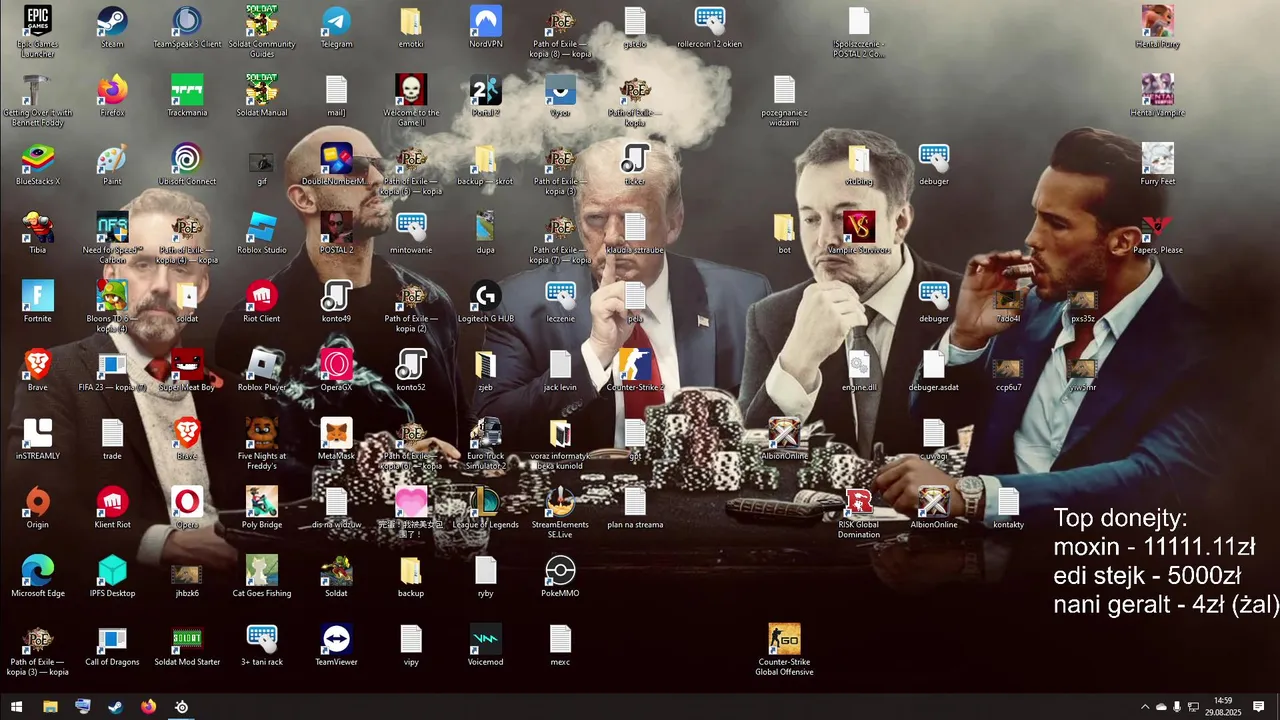Open the OneDrive tray icon
The width and height of the screenshot is (1280, 720).
(x=1161, y=707)
